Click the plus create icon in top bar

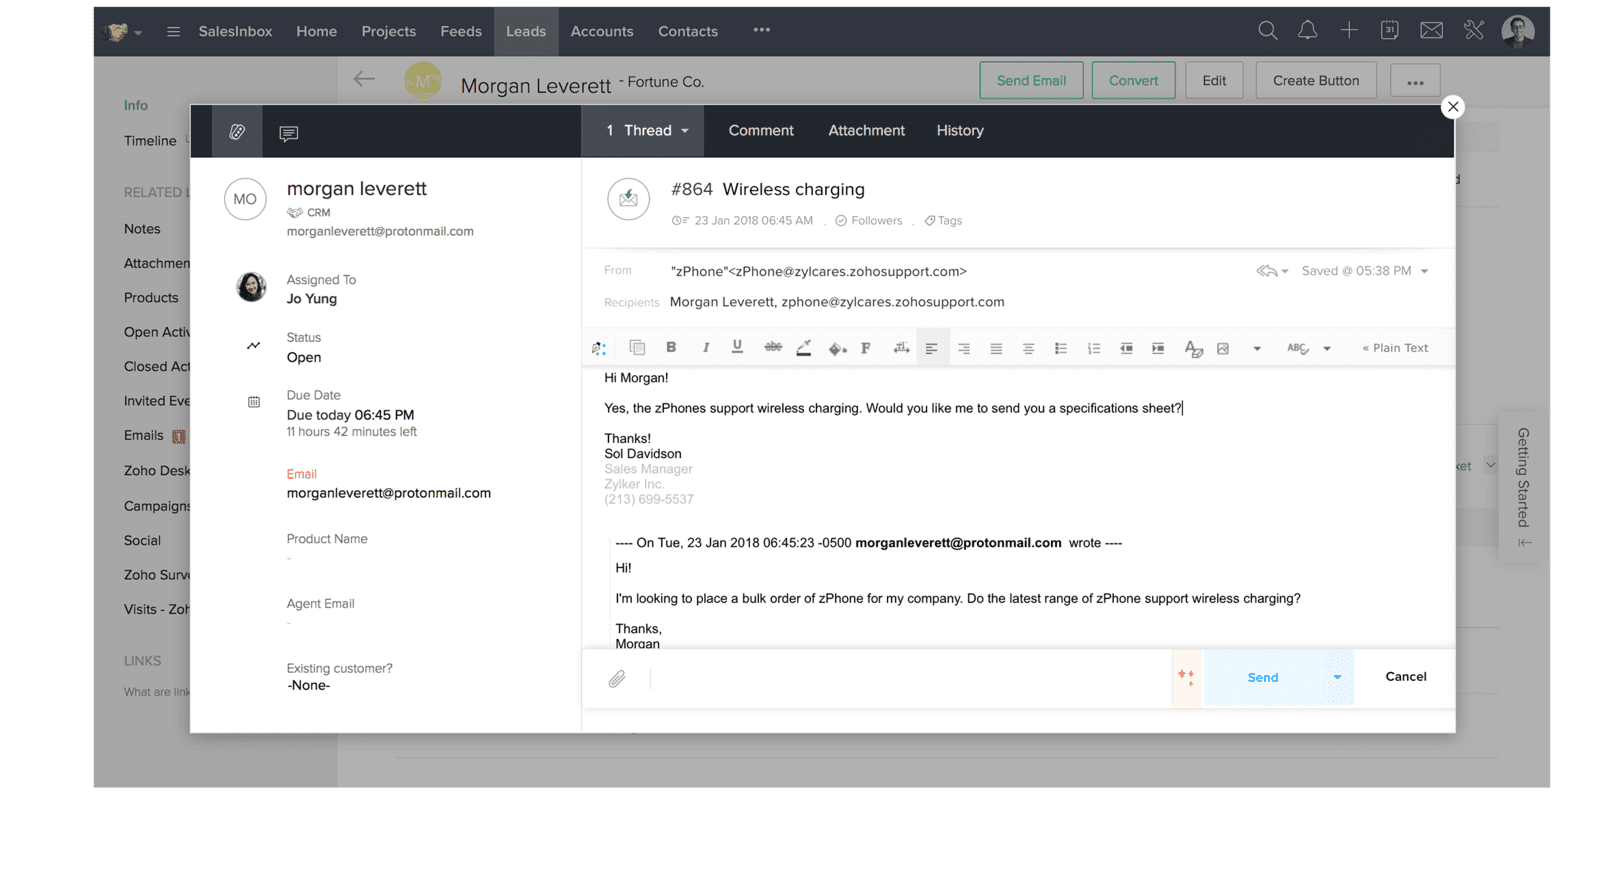(x=1349, y=30)
